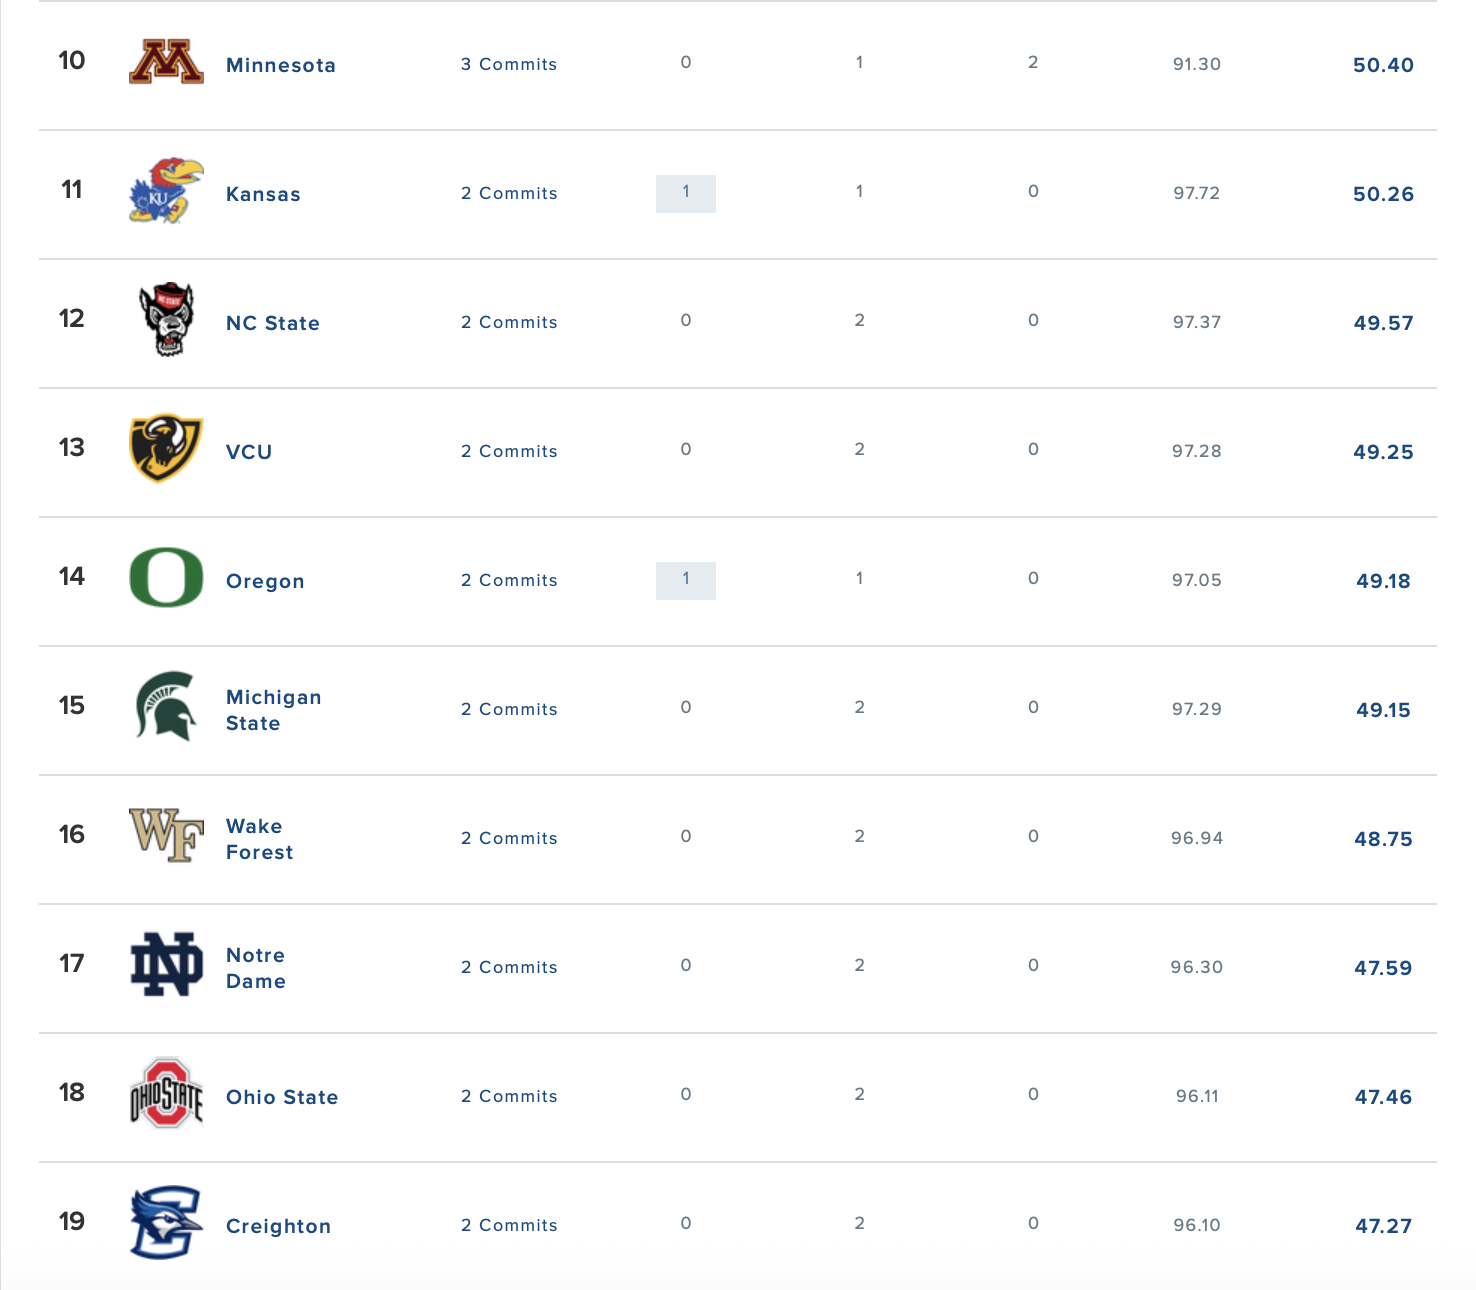Click the Minnesota Gophers logo
Screen dimensions: 1476x1290
[x=166, y=64]
